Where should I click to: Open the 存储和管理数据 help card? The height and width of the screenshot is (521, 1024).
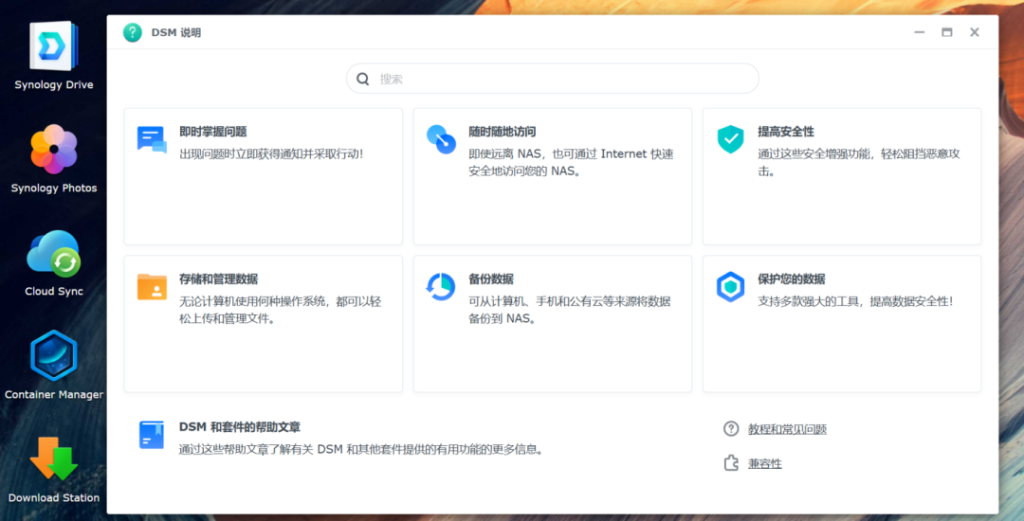(x=263, y=324)
